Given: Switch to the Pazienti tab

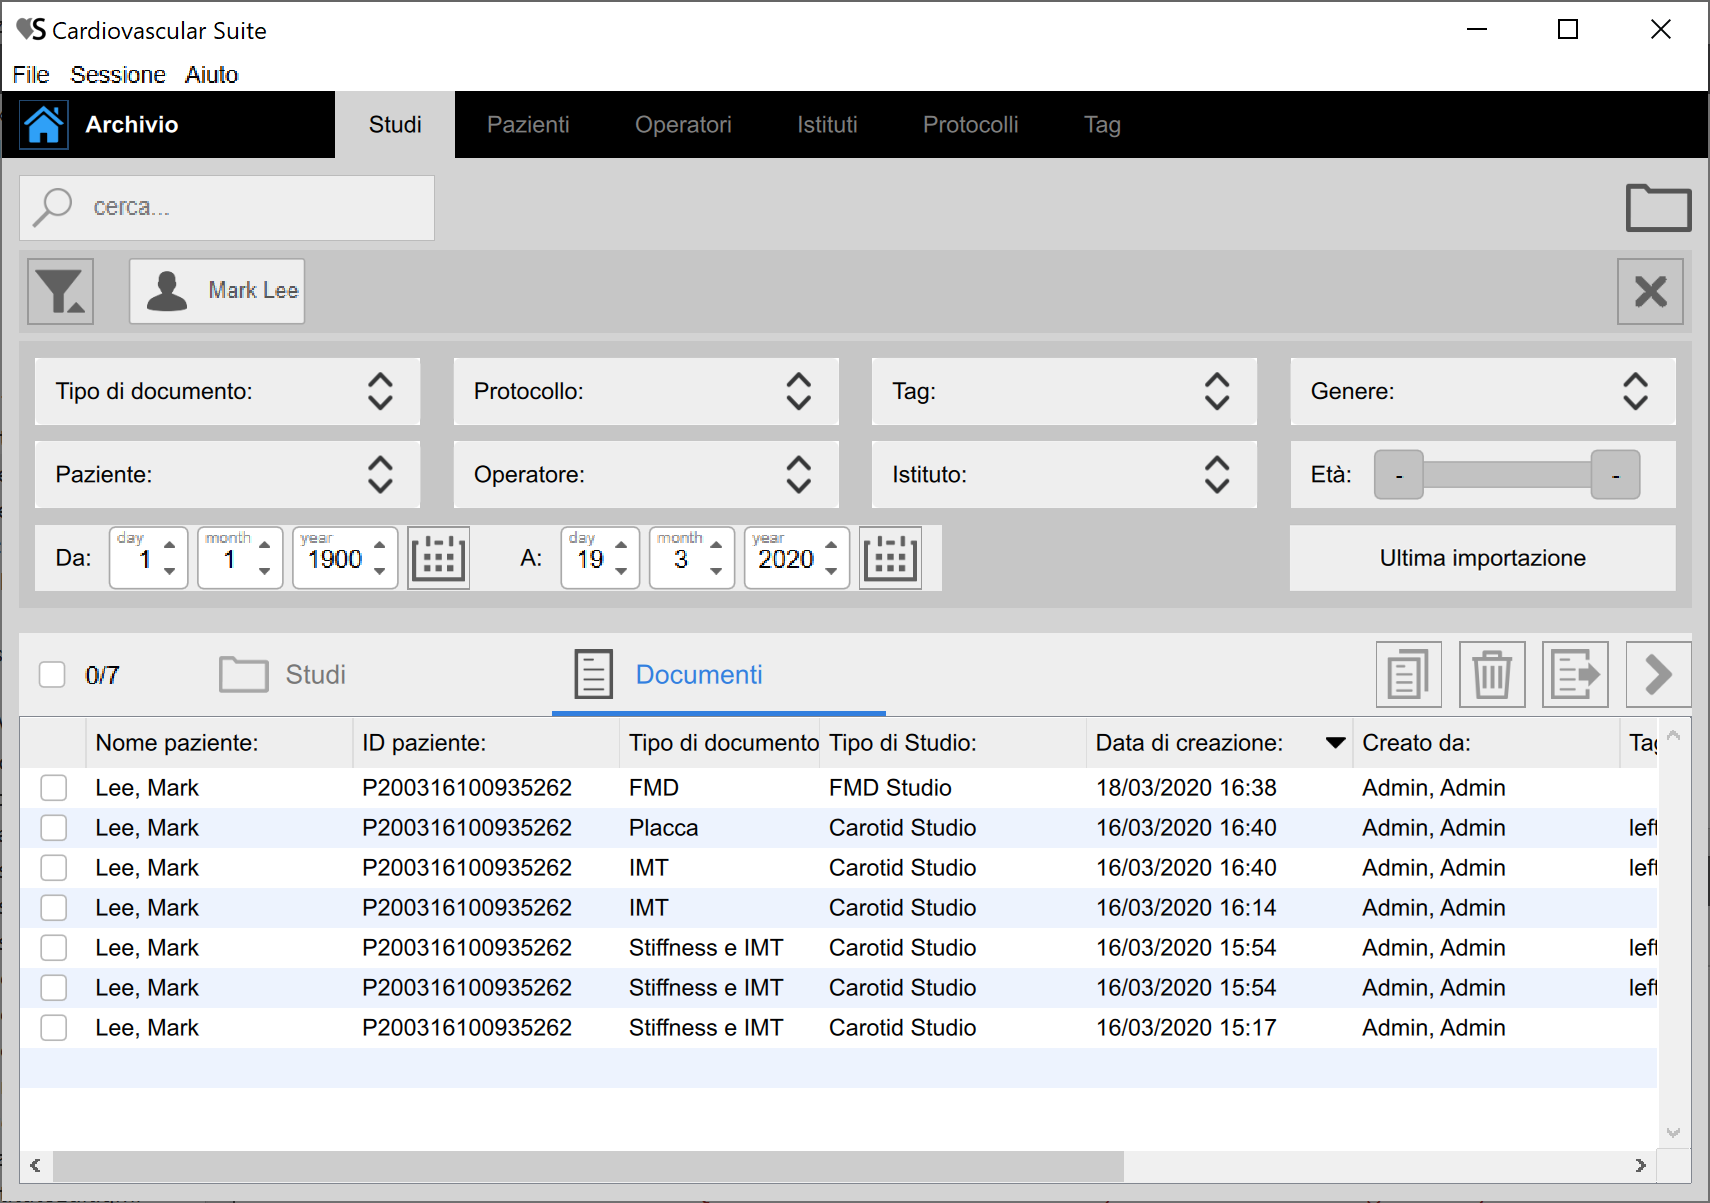Looking at the screenshot, I should [x=528, y=125].
